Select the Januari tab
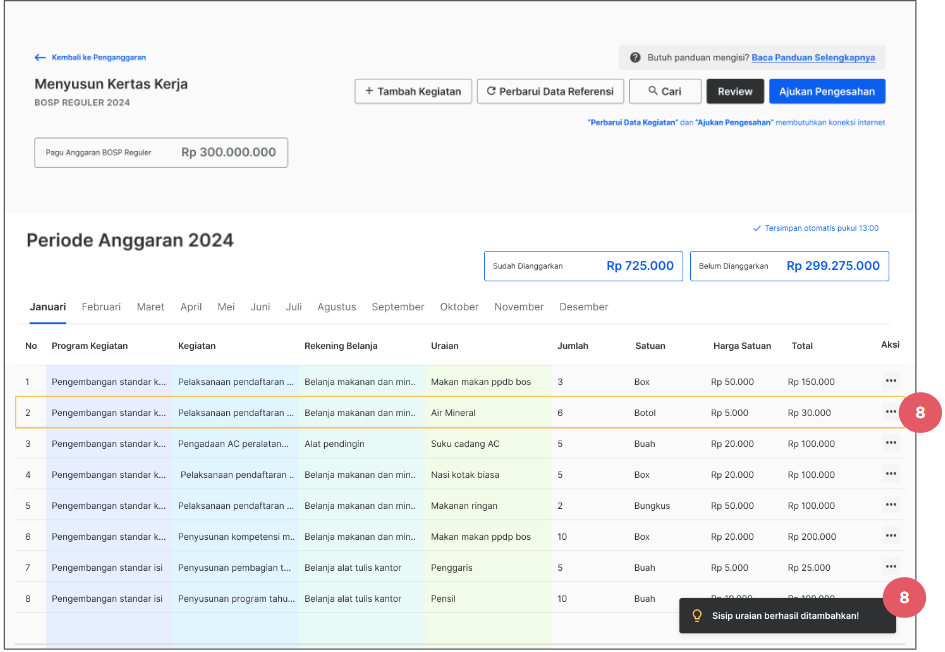Screen dimensions: 945x652 point(48,307)
